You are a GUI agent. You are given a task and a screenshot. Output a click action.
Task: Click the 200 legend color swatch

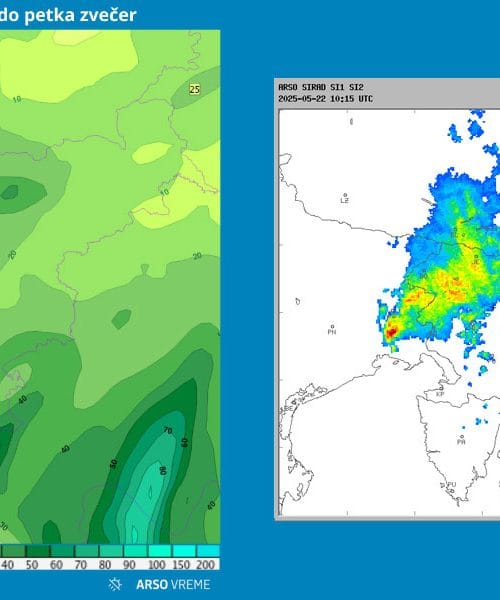[x=208, y=551]
